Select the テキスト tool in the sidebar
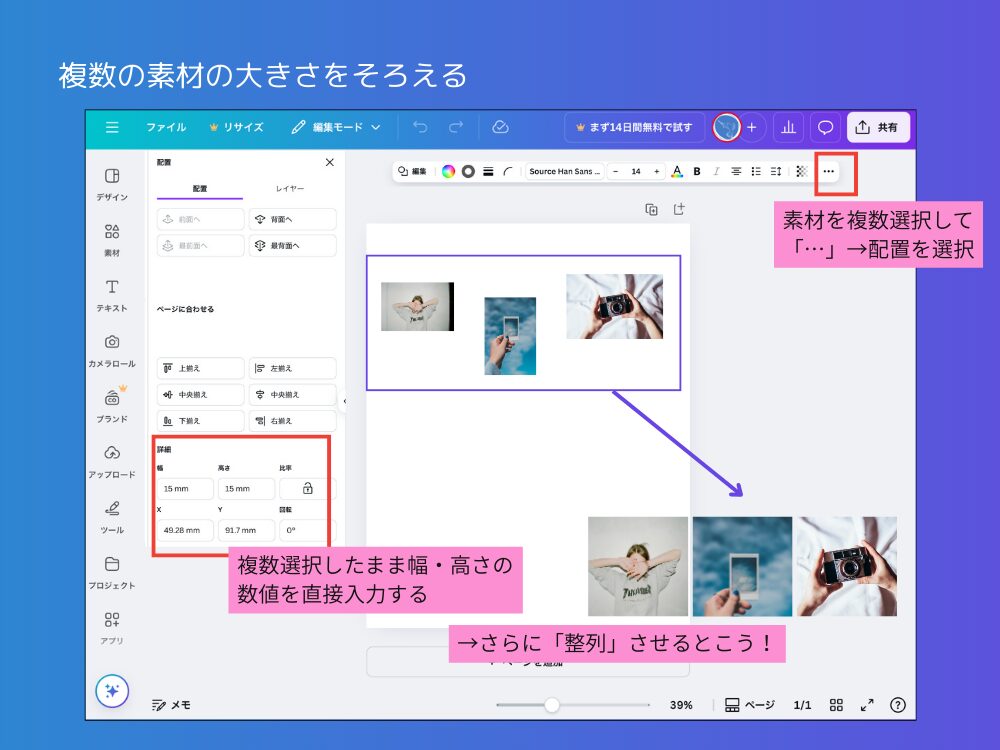 point(110,291)
